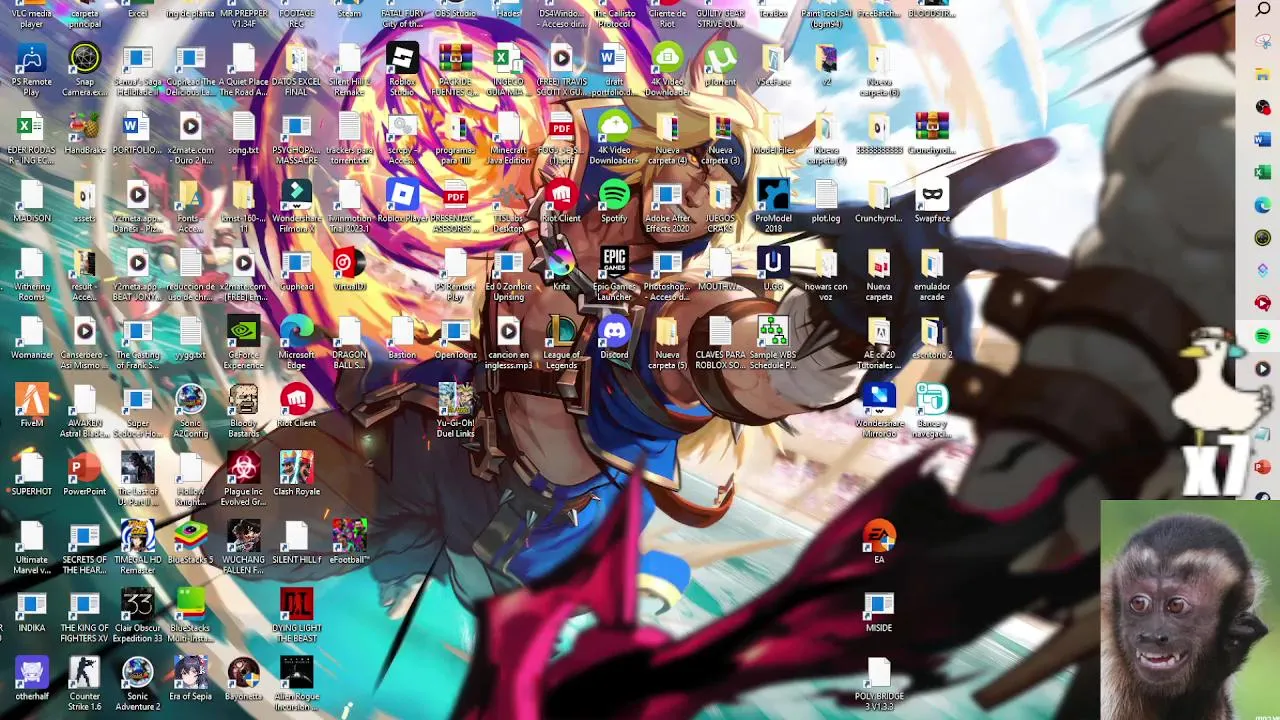The image size is (1280, 720).
Task: Open Excel from the taskbar
Action: pyautogui.click(x=1263, y=172)
